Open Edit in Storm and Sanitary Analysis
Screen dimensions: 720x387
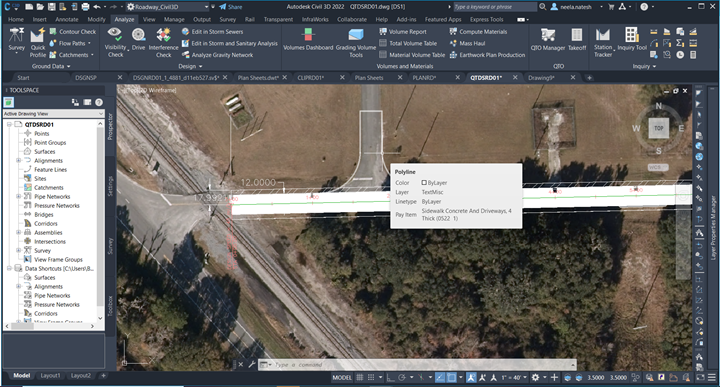pos(230,43)
